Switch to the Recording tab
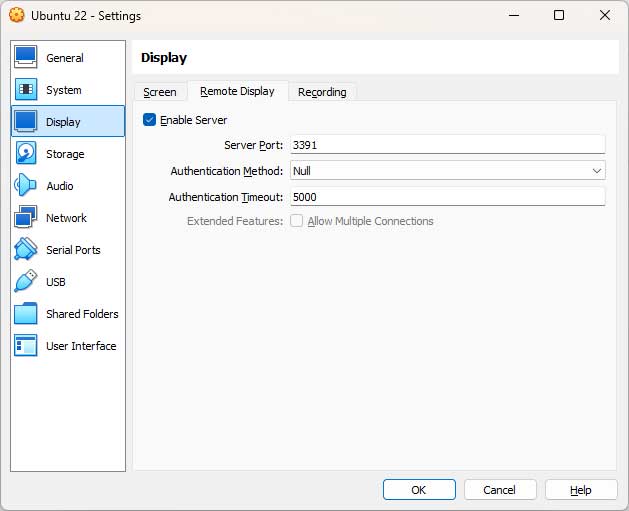The image size is (629, 511). [322, 92]
